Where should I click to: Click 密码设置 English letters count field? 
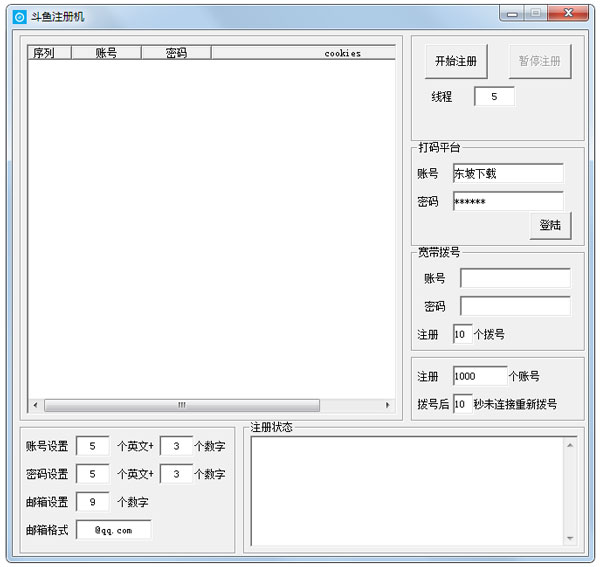pos(93,474)
